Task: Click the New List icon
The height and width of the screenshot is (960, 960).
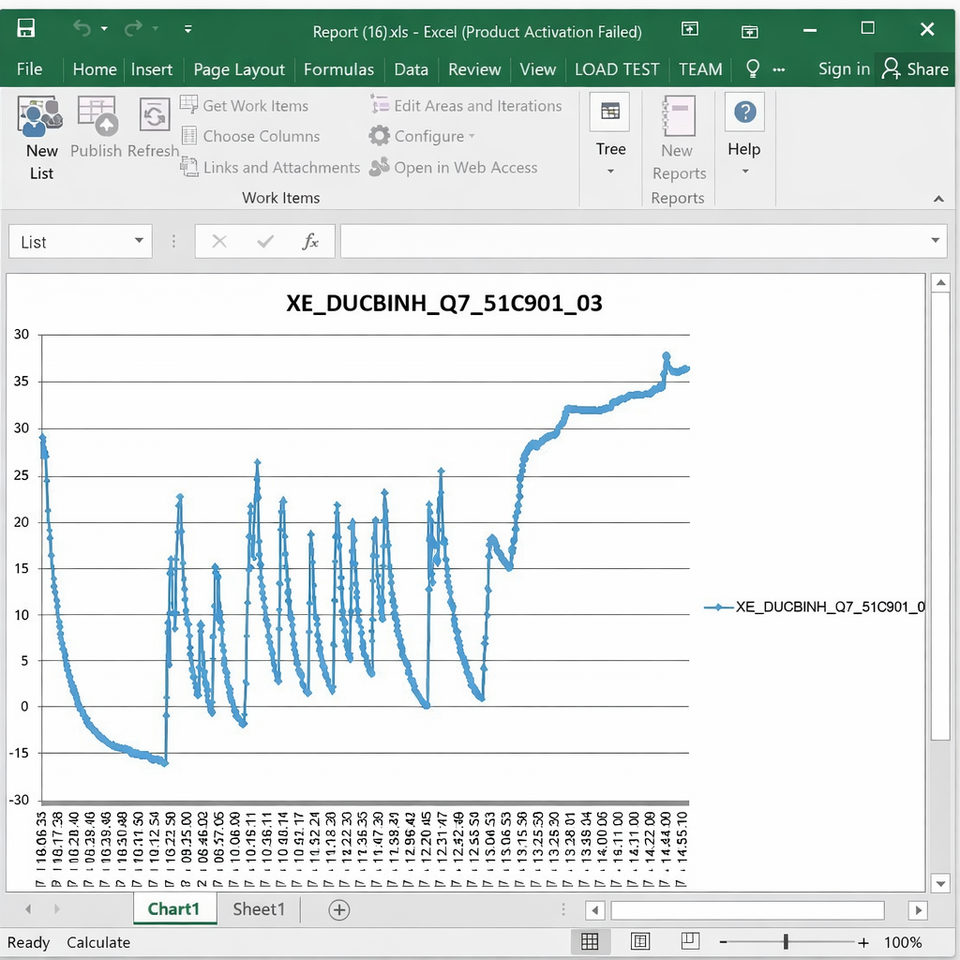Action: point(41,117)
